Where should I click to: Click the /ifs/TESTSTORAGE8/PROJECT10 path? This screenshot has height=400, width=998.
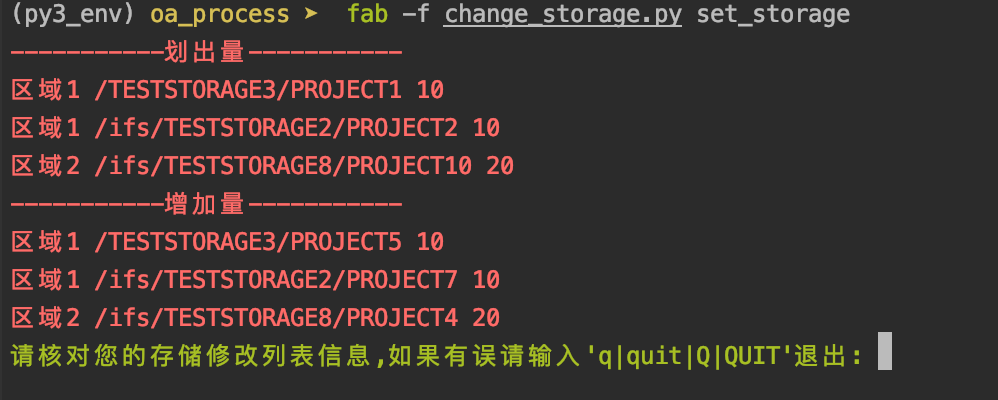coord(283,166)
